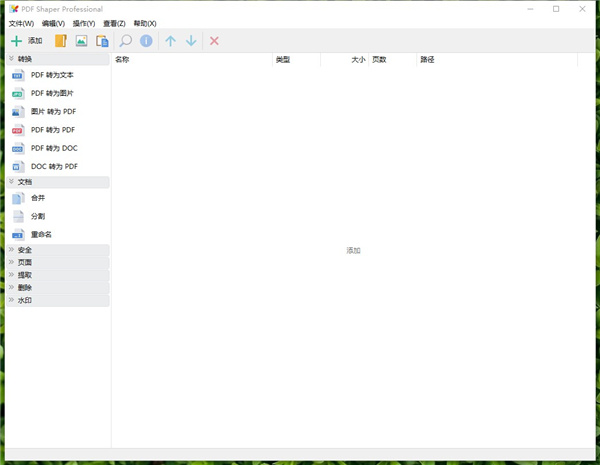Select PDF 转为图片 option

tap(52, 93)
